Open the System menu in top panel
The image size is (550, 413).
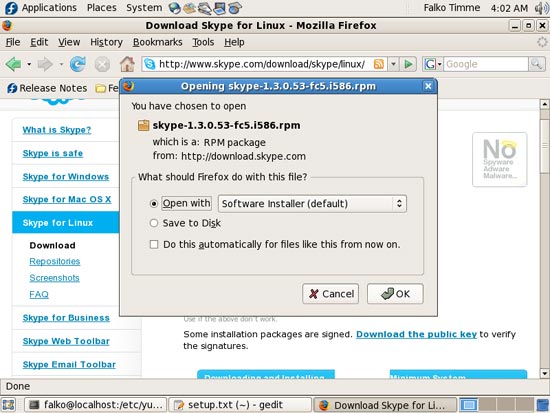click(144, 8)
